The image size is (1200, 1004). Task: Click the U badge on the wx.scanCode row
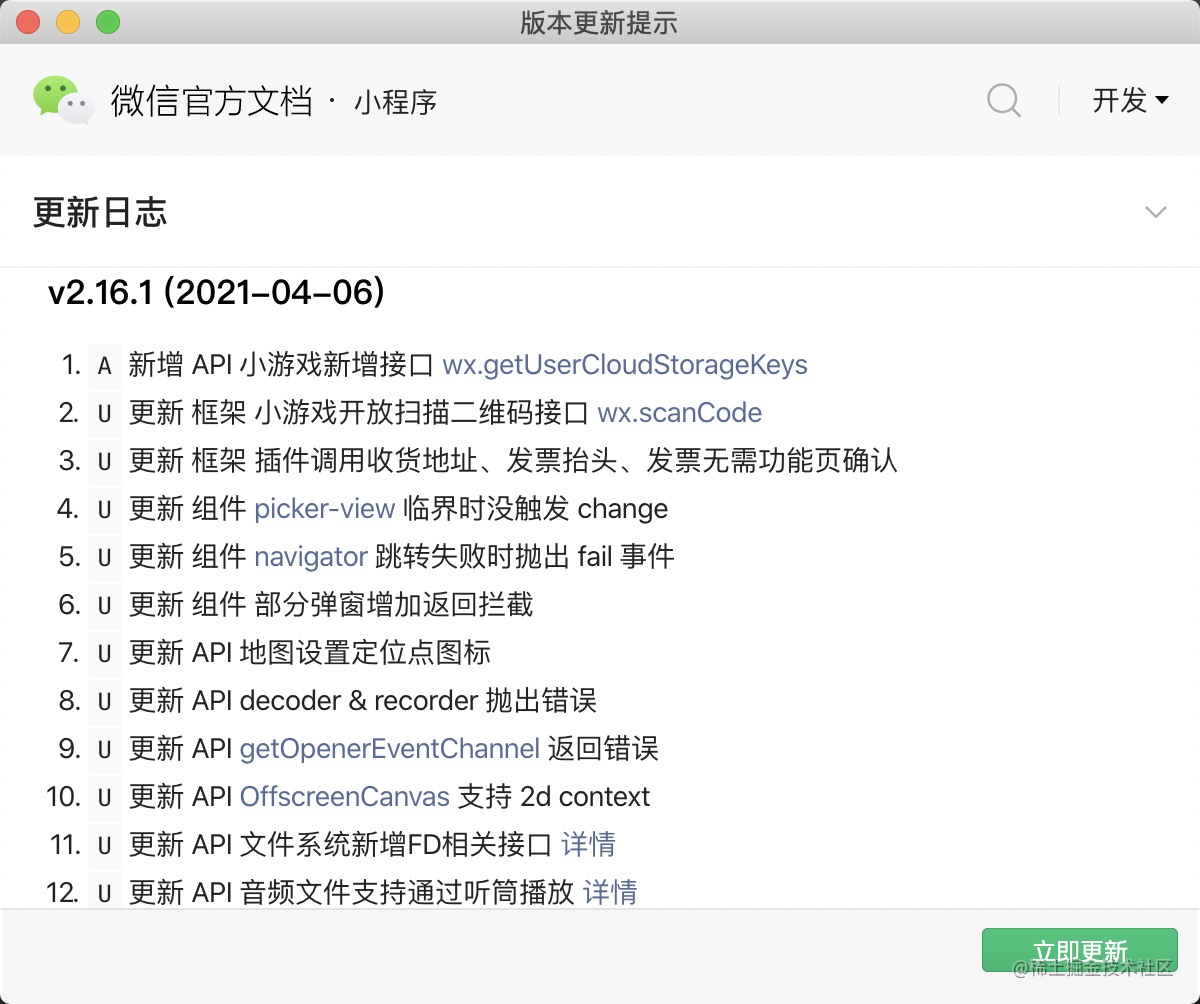105,414
